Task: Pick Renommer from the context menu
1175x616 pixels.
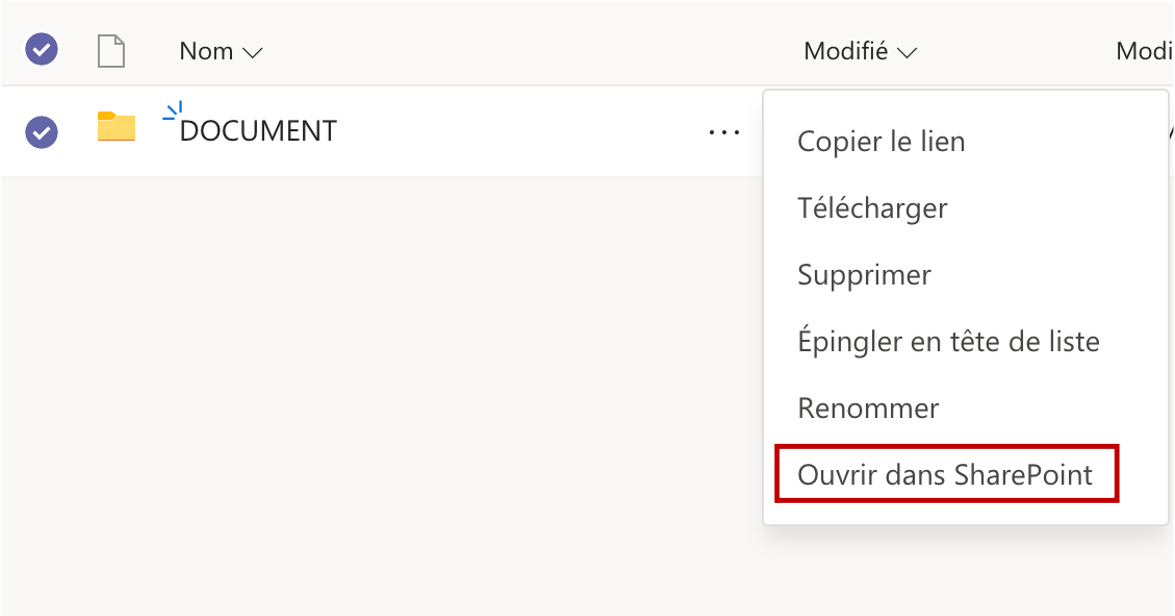Action: tap(868, 408)
